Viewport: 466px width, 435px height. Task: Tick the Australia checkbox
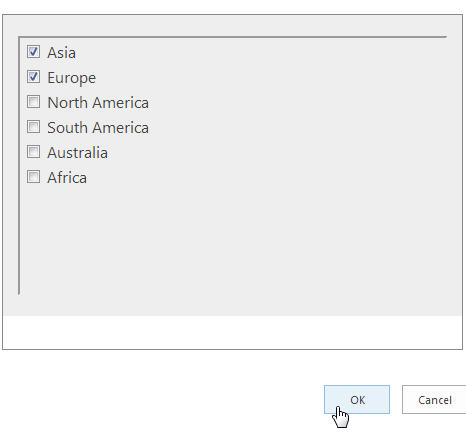(x=33, y=152)
